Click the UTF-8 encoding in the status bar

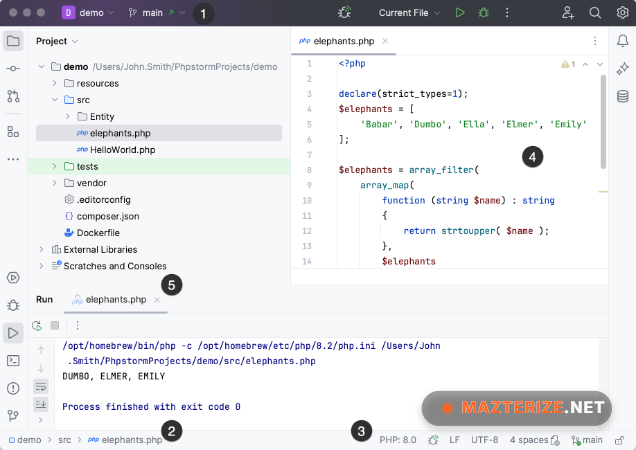click(485, 440)
